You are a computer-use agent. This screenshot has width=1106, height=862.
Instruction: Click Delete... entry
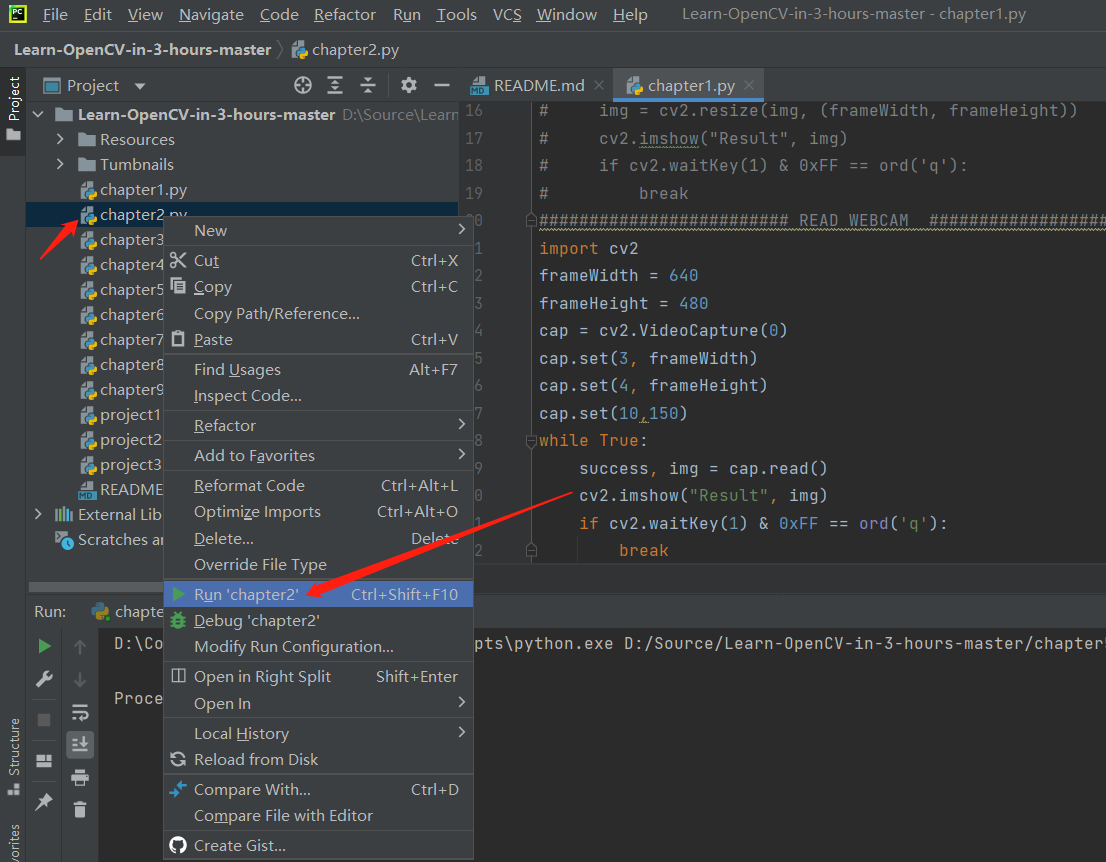pos(318,539)
